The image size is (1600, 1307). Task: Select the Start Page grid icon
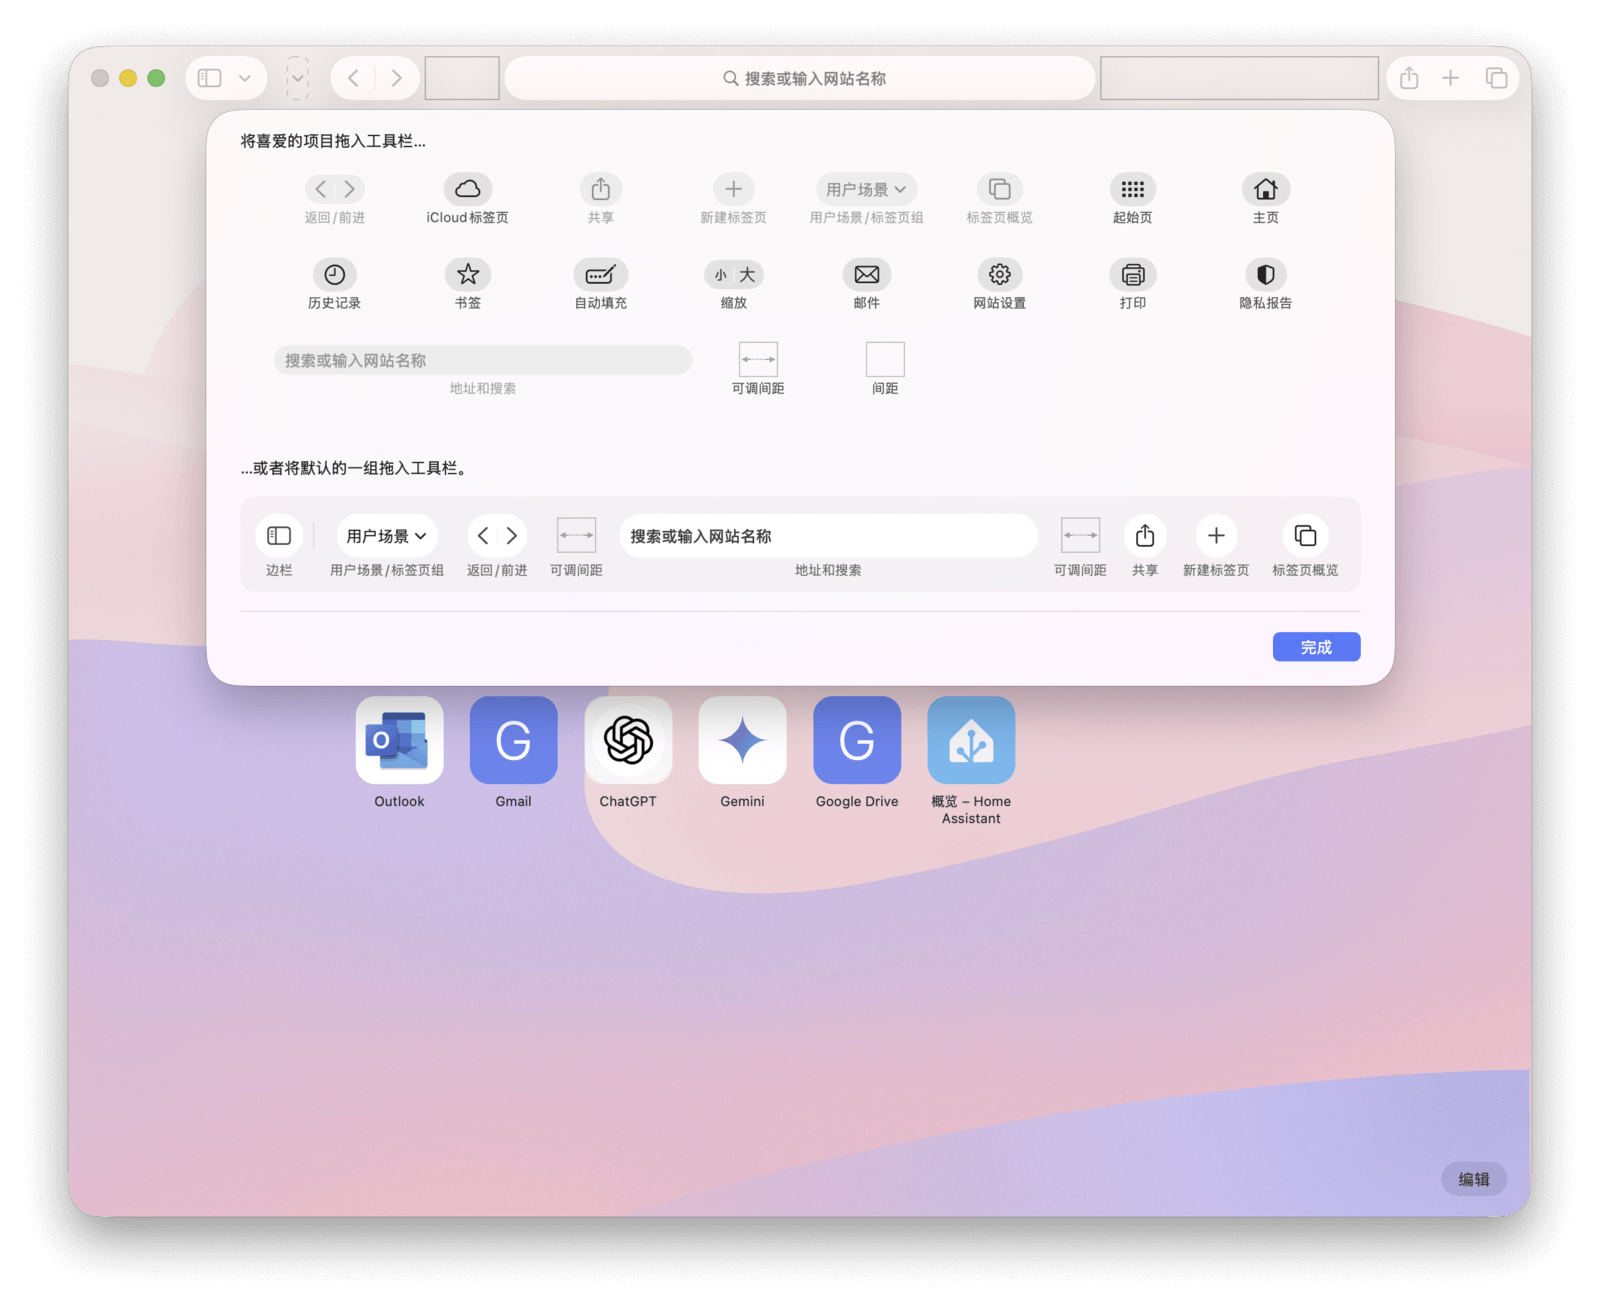1132,189
